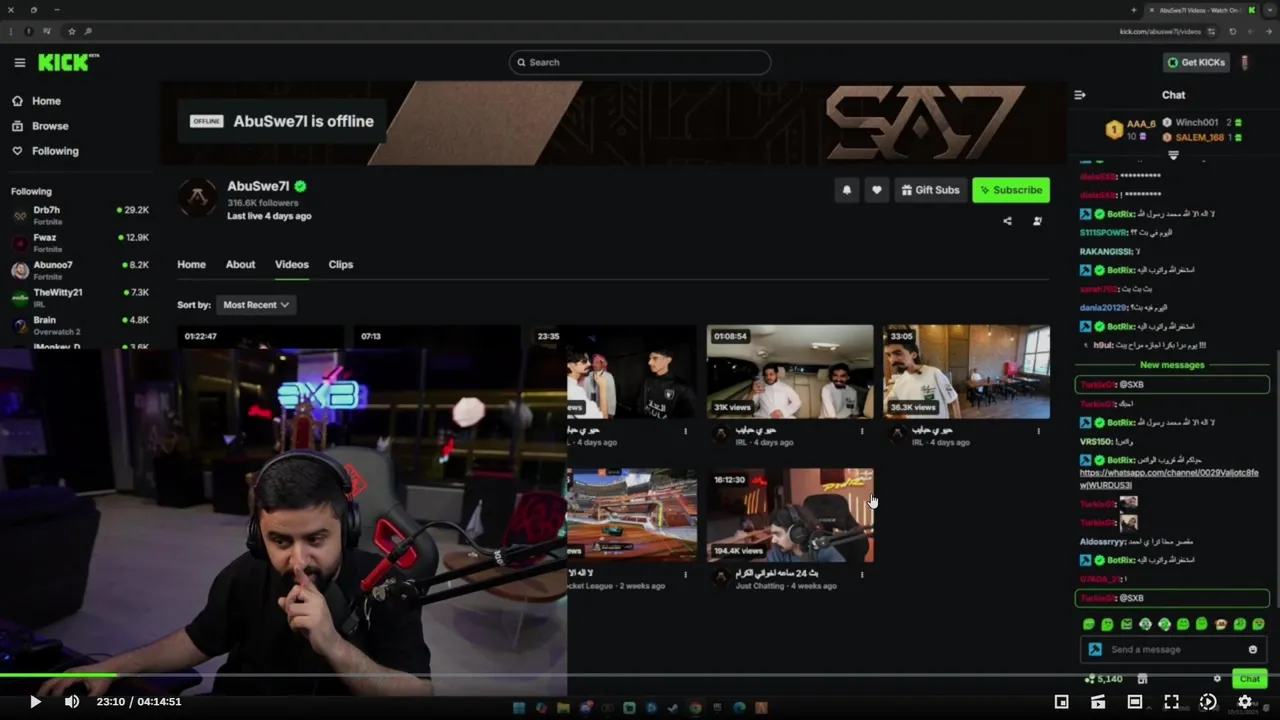Click the video player cast icon
Screen dimensions: 1280x720
click(1098, 702)
